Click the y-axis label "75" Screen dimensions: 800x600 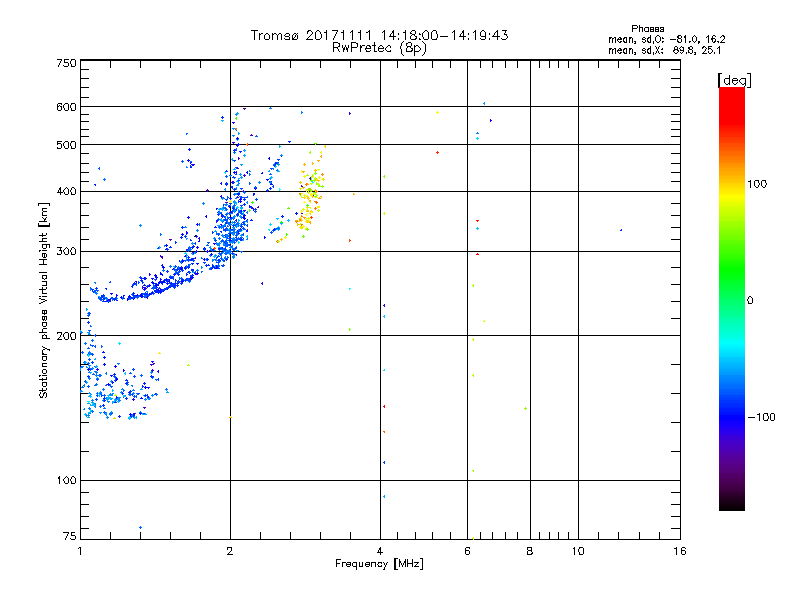coord(70,536)
